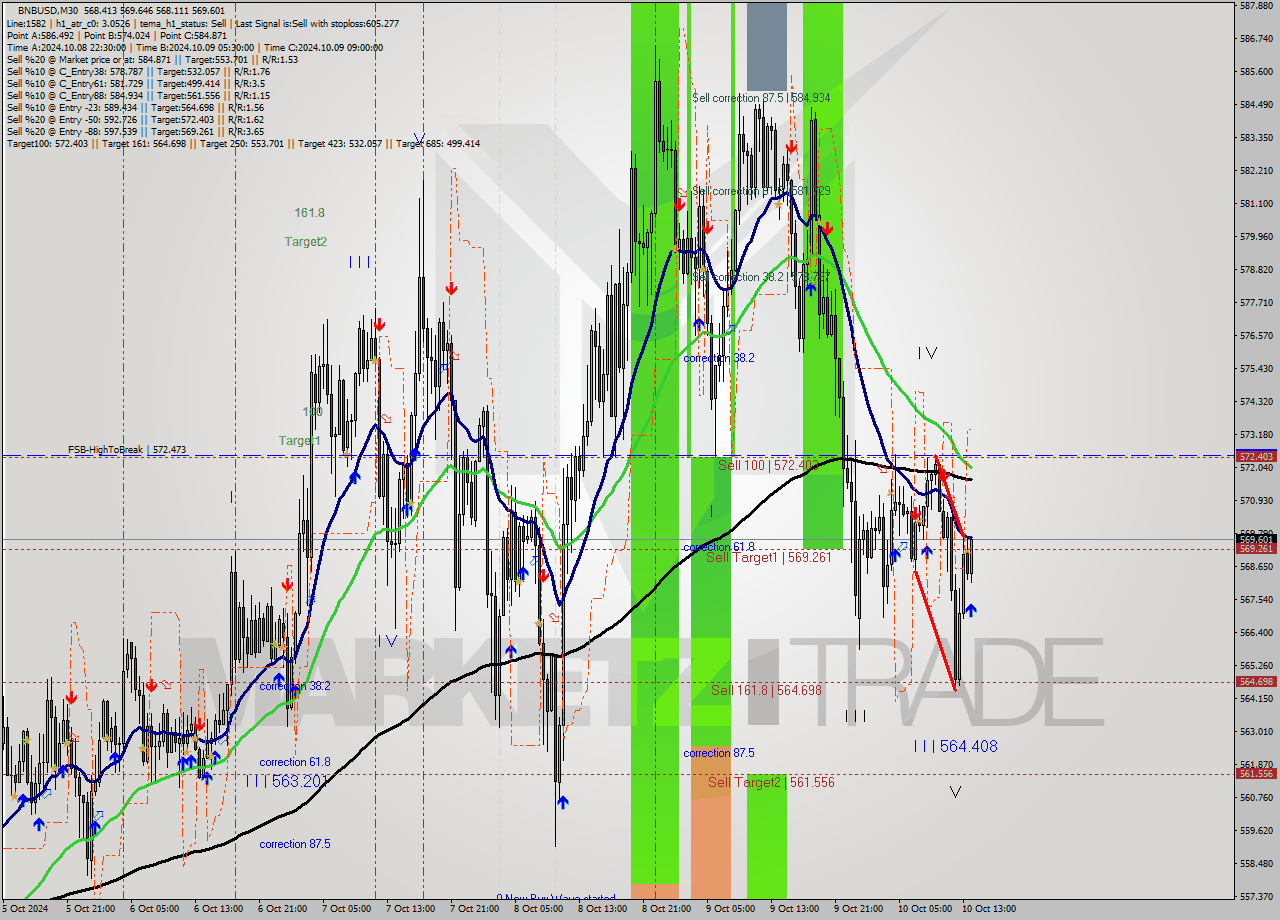
Task: Click the current price tag 569.601
Action: pyautogui.click(x=1256, y=539)
